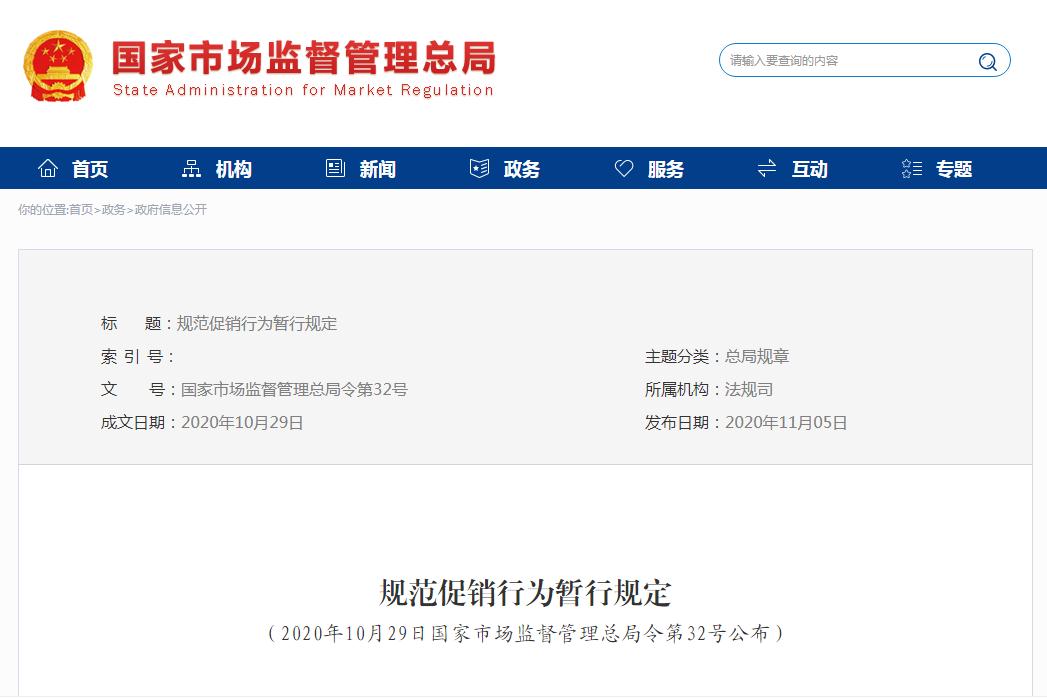Click the national emblem logo
Image resolution: width=1047 pixels, height=698 pixels.
tap(57, 66)
